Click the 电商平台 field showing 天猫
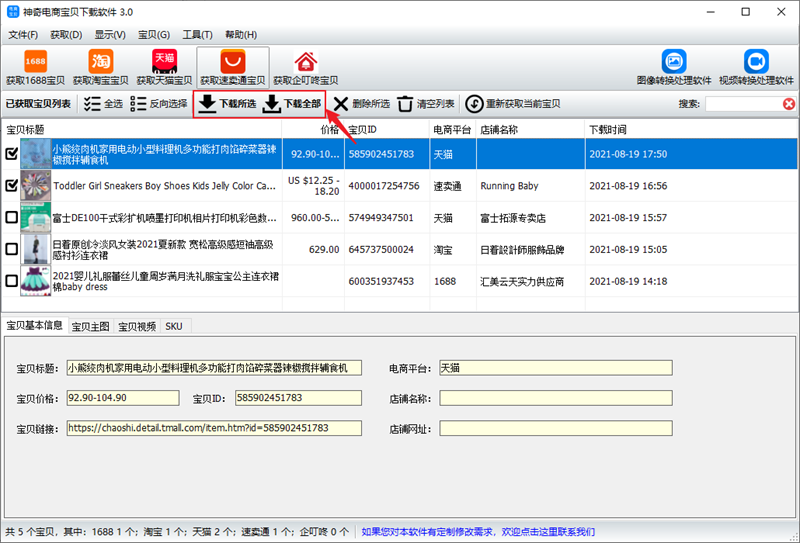This screenshot has width=800, height=543. (x=556, y=368)
